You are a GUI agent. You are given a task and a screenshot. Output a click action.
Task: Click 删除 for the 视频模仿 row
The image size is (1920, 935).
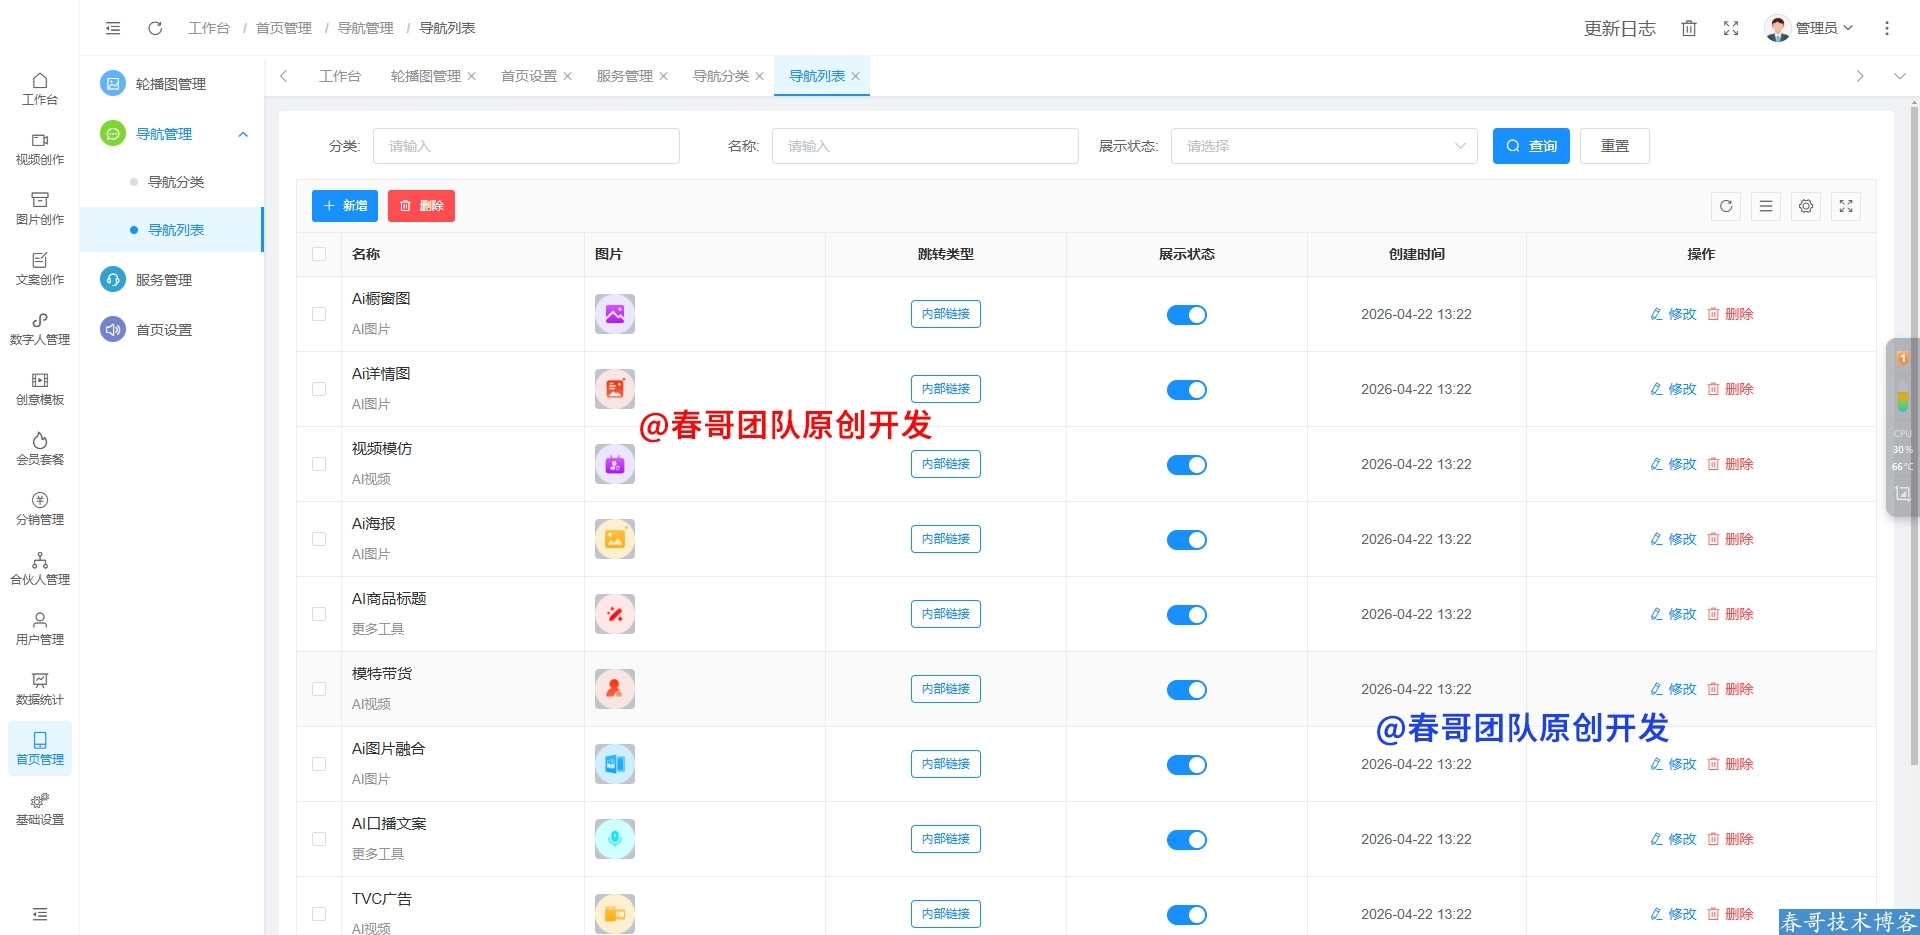pyautogui.click(x=1730, y=464)
